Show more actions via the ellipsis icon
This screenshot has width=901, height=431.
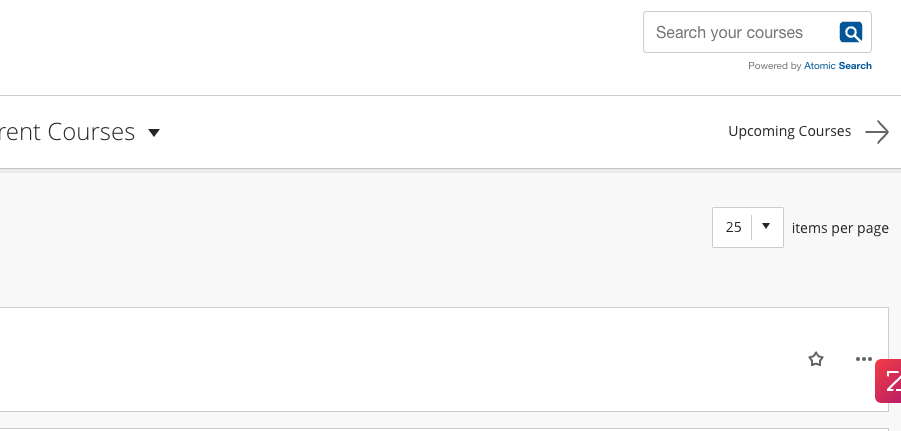point(864,359)
